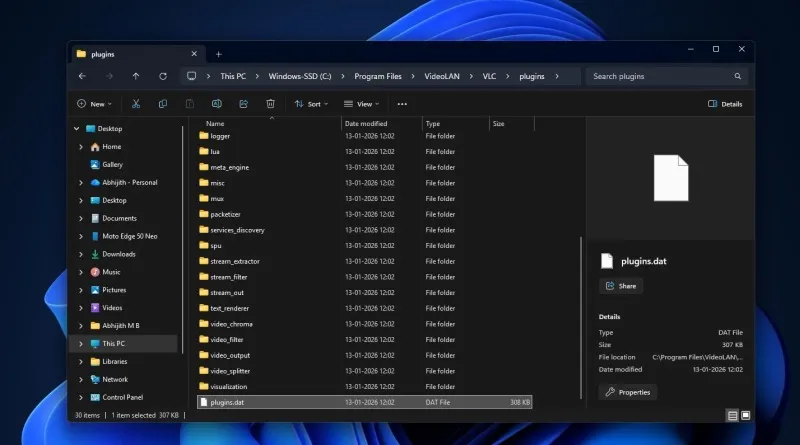Select the video_chroma folder

[365, 324]
